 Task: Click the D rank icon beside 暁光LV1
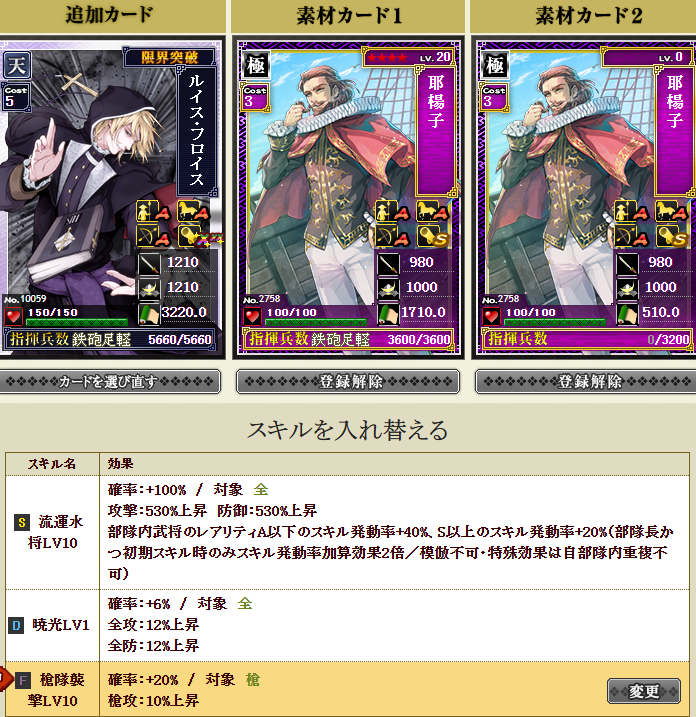pyautogui.click(x=16, y=625)
